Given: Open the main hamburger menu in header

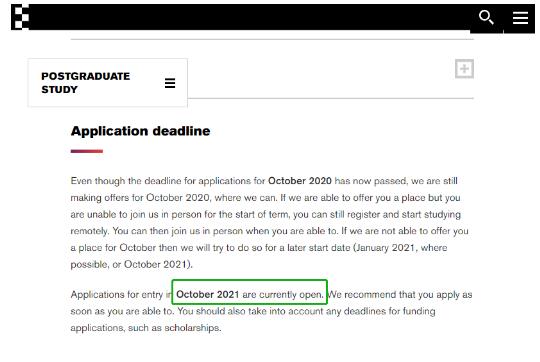Looking at the screenshot, I should 520,18.
